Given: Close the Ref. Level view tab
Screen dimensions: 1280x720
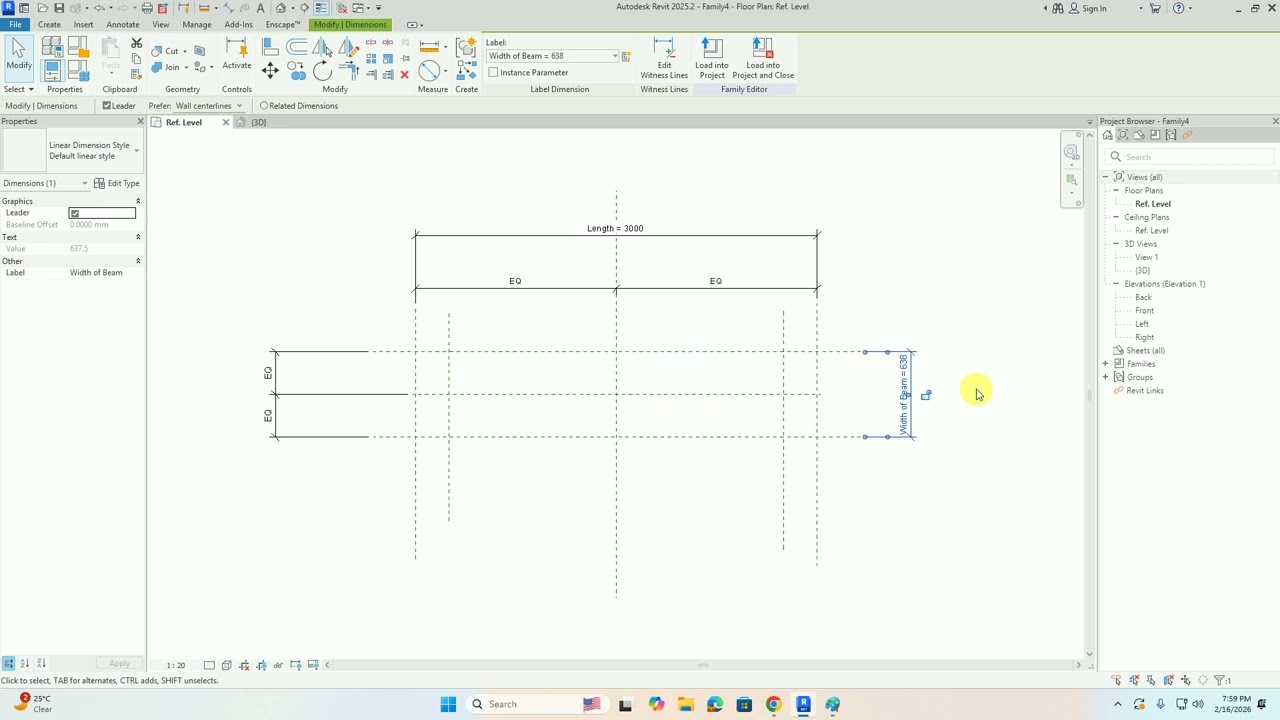Looking at the screenshot, I should (x=225, y=122).
